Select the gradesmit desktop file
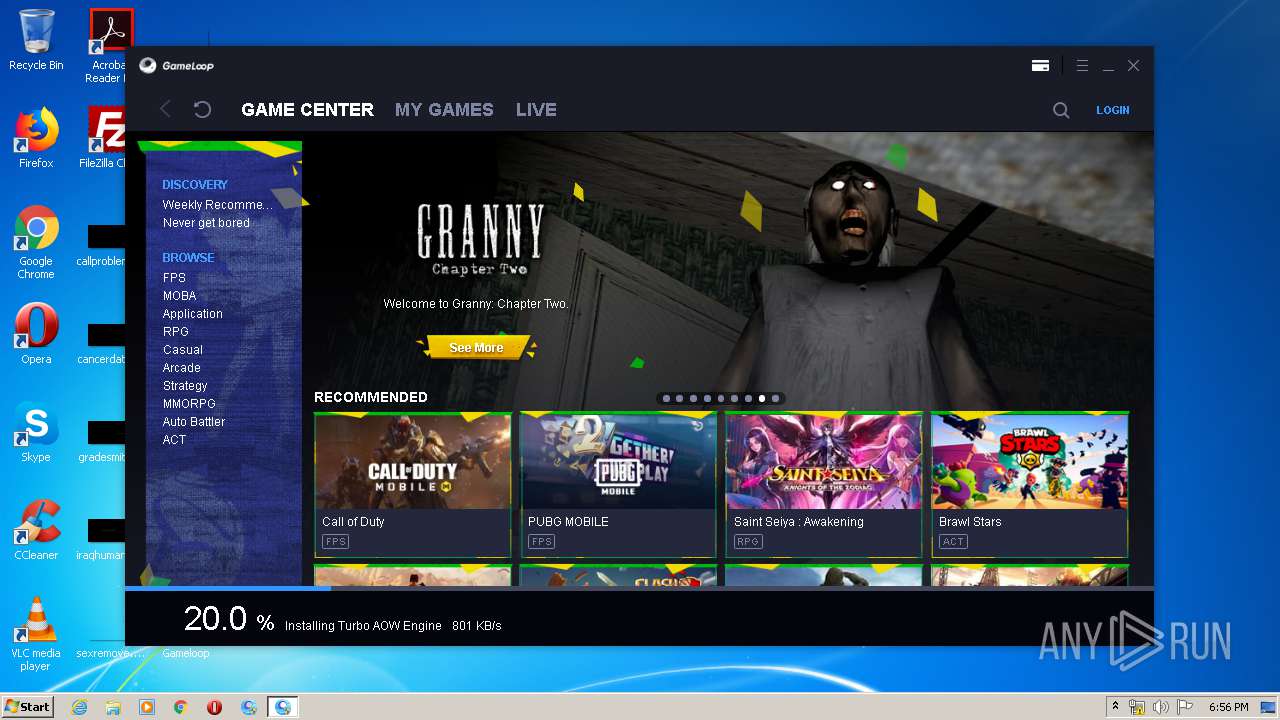The image size is (1280, 720). [104, 441]
